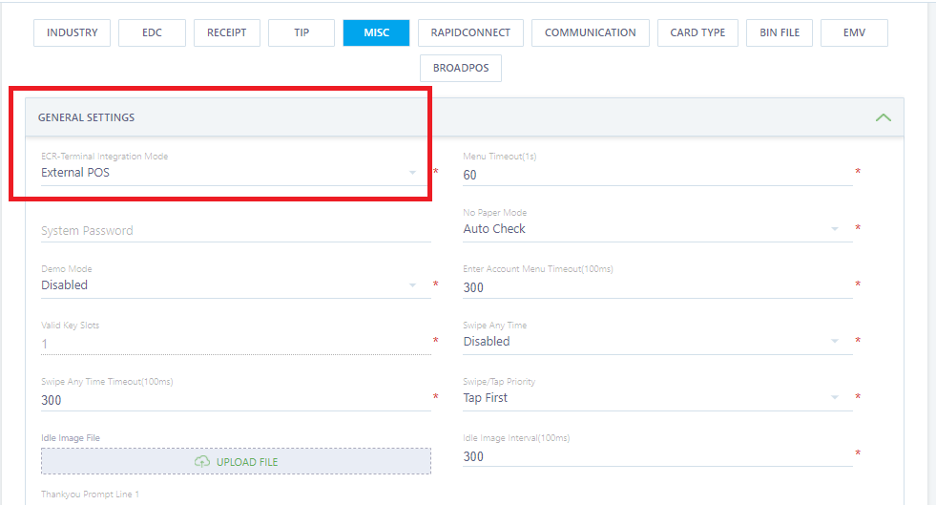Click the Menu Timeout input field
Viewport: 936px width, 506px height.
coord(656,175)
